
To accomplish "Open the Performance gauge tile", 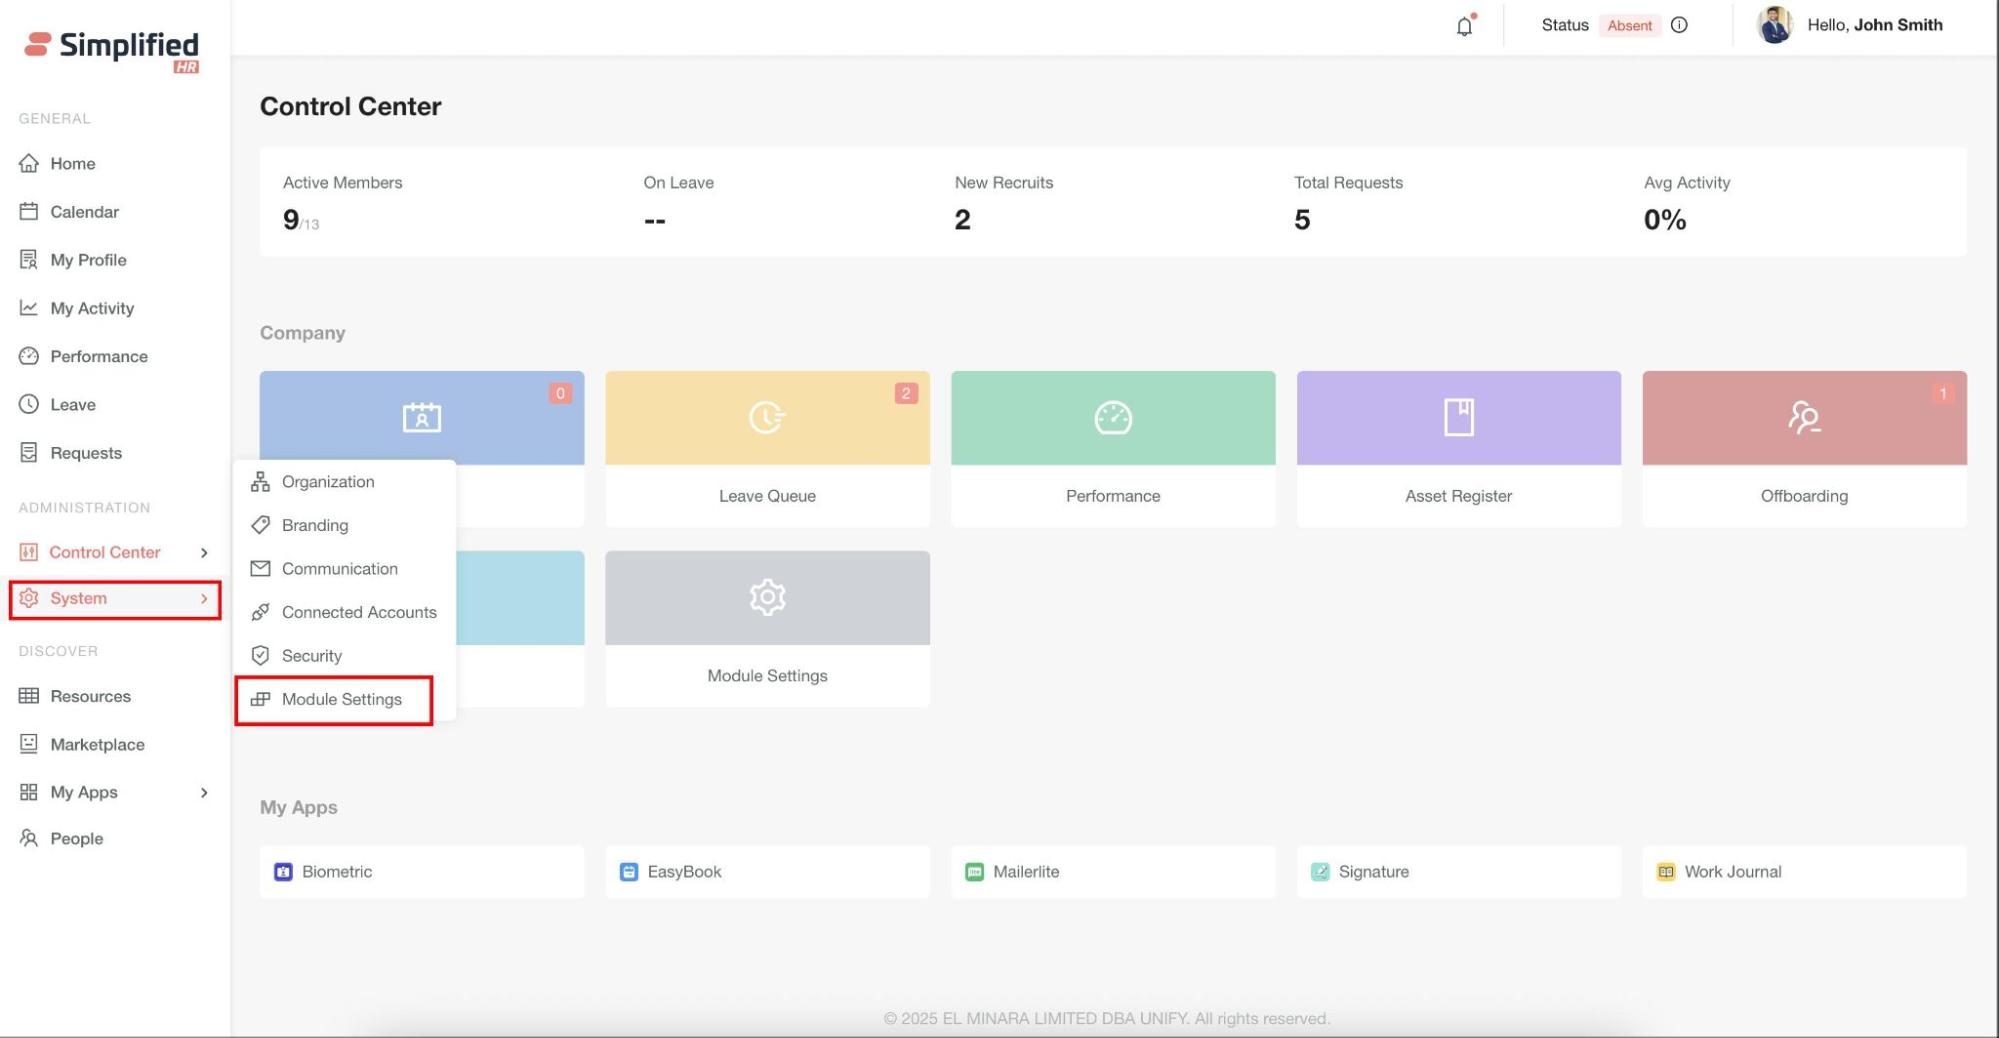I will click(1112, 418).
